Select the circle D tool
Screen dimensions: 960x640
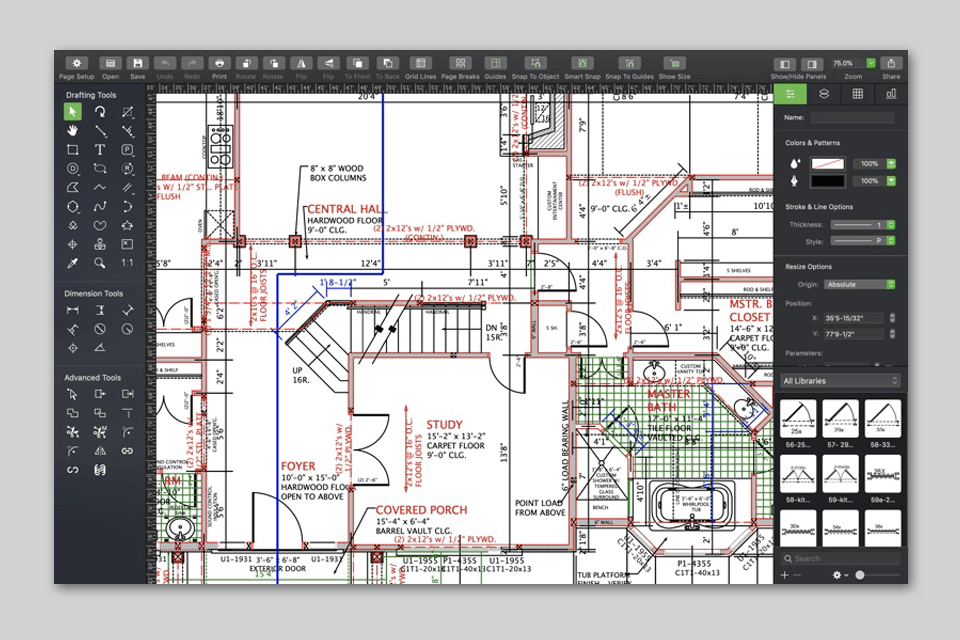72,168
